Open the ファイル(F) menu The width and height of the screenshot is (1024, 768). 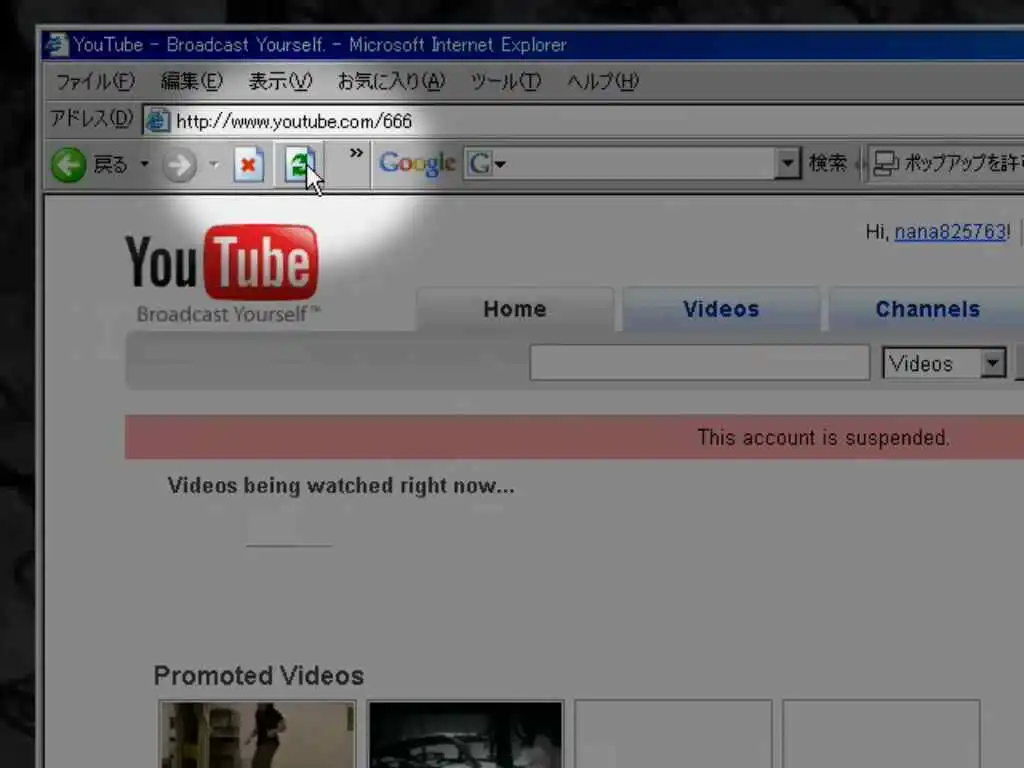coord(95,82)
